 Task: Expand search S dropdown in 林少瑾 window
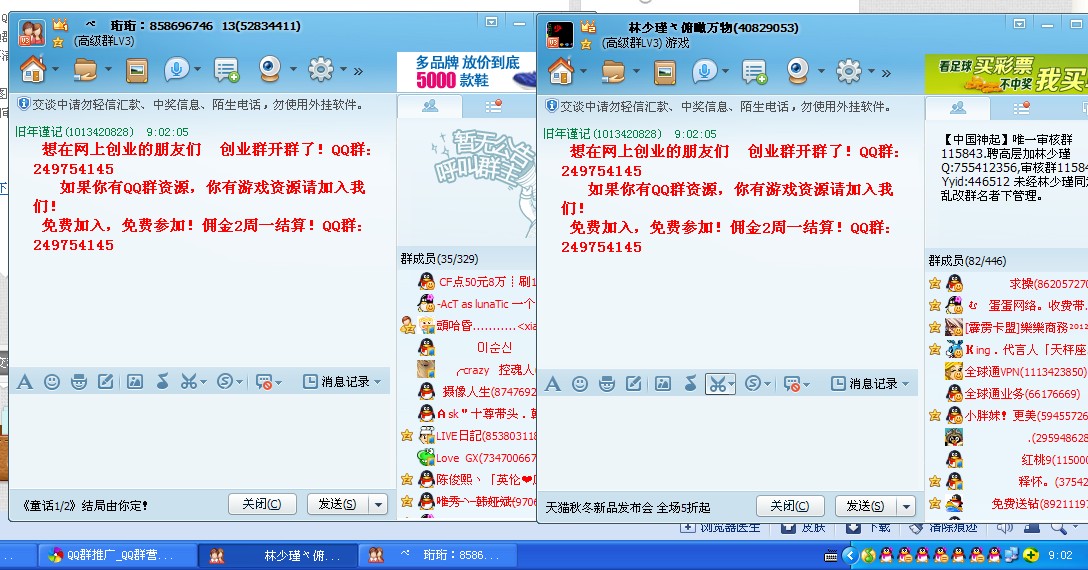point(767,385)
